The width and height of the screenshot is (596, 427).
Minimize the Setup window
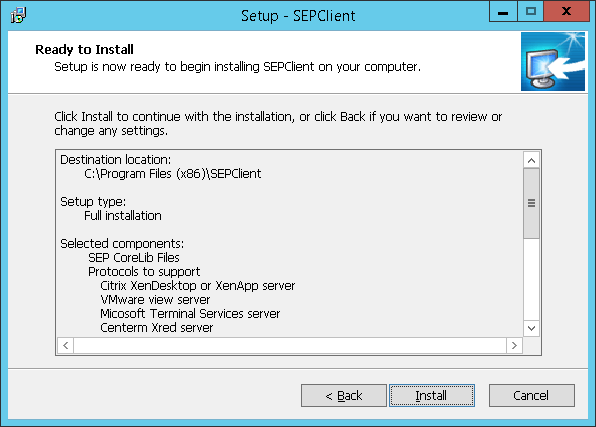[503, 11]
